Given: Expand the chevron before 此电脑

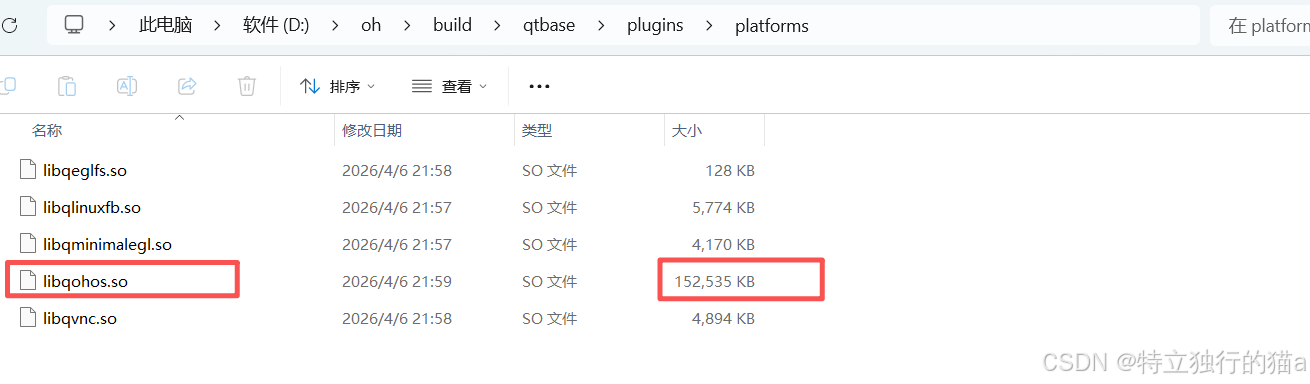Looking at the screenshot, I should coord(112,26).
